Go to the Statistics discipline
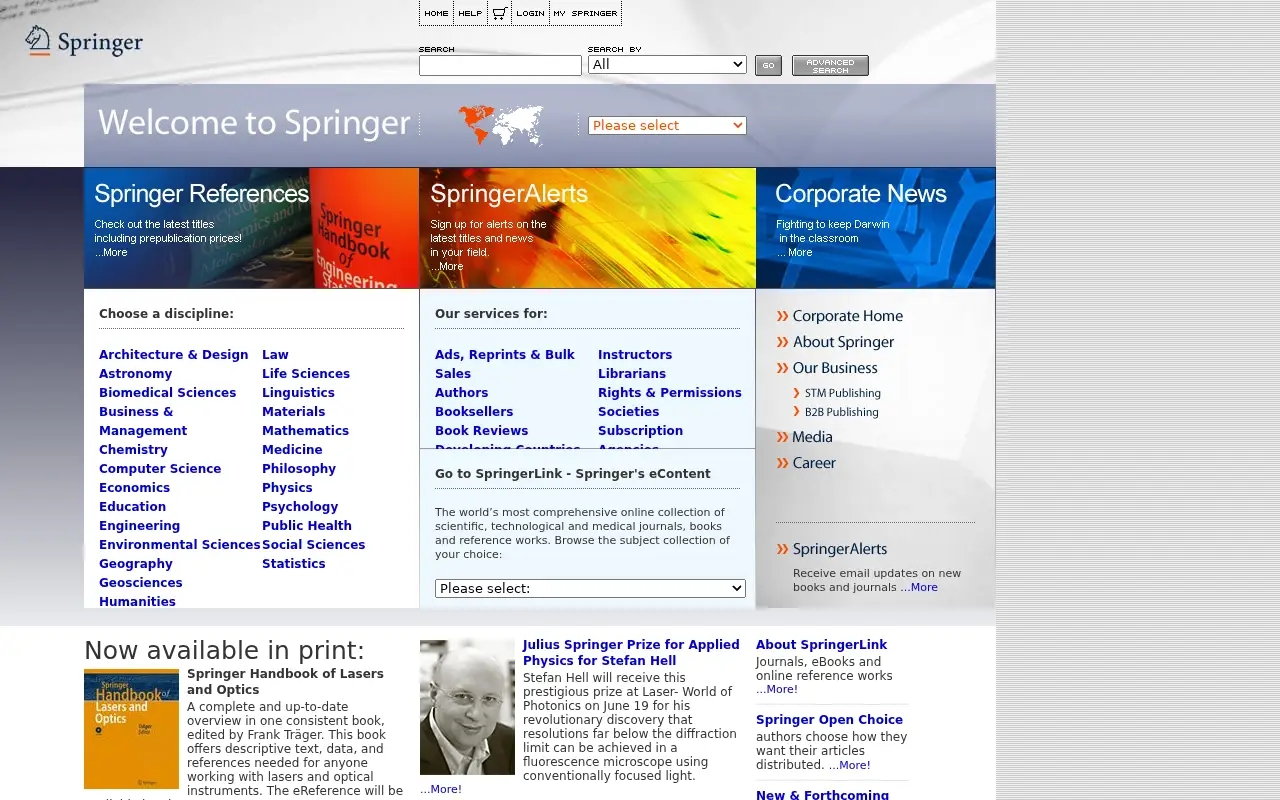 click(x=293, y=563)
